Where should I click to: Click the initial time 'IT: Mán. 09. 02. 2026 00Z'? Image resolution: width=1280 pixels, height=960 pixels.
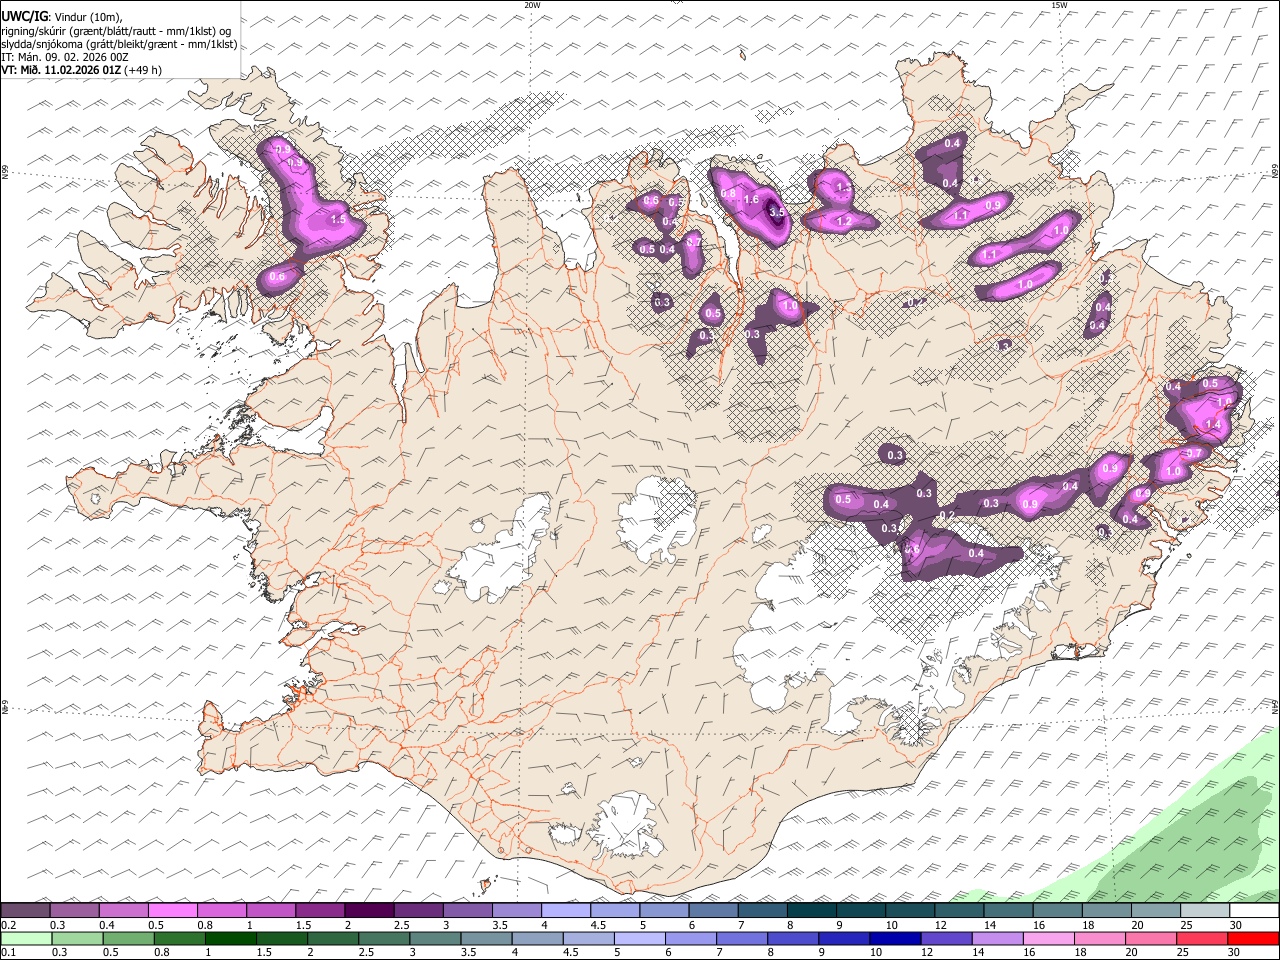[x=65, y=57]
